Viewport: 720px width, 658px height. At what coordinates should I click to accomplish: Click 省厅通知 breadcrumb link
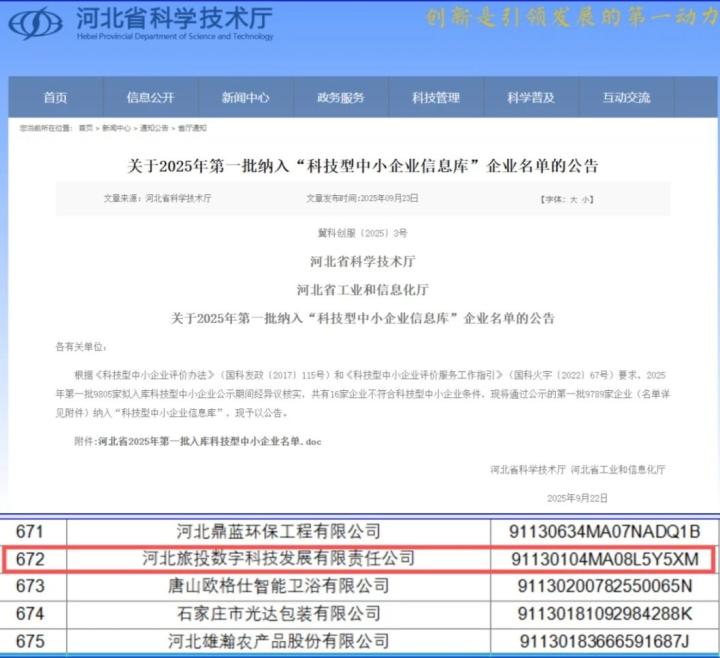click(191, 129)
